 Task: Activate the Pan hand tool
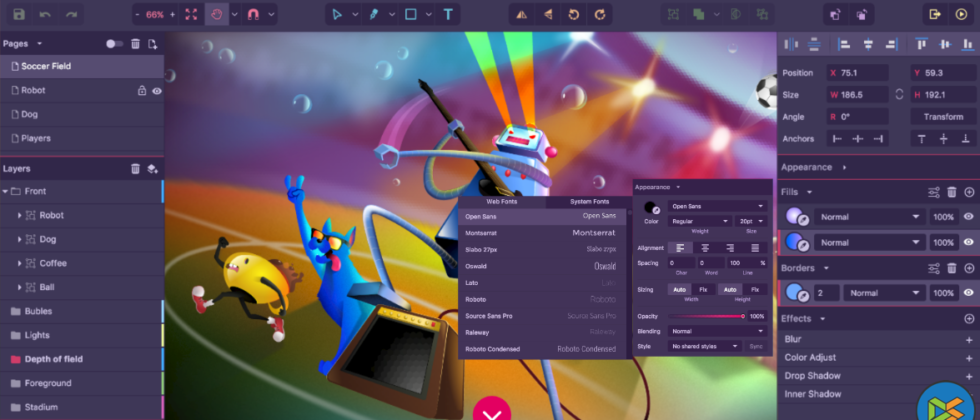click(x=217, y=15)
